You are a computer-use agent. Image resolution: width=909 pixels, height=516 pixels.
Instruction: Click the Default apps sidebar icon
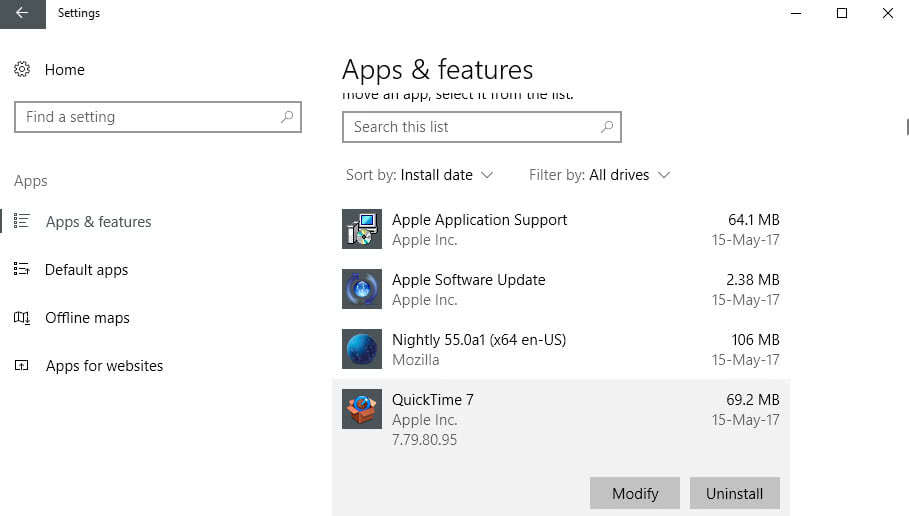[x=21, y=269]
